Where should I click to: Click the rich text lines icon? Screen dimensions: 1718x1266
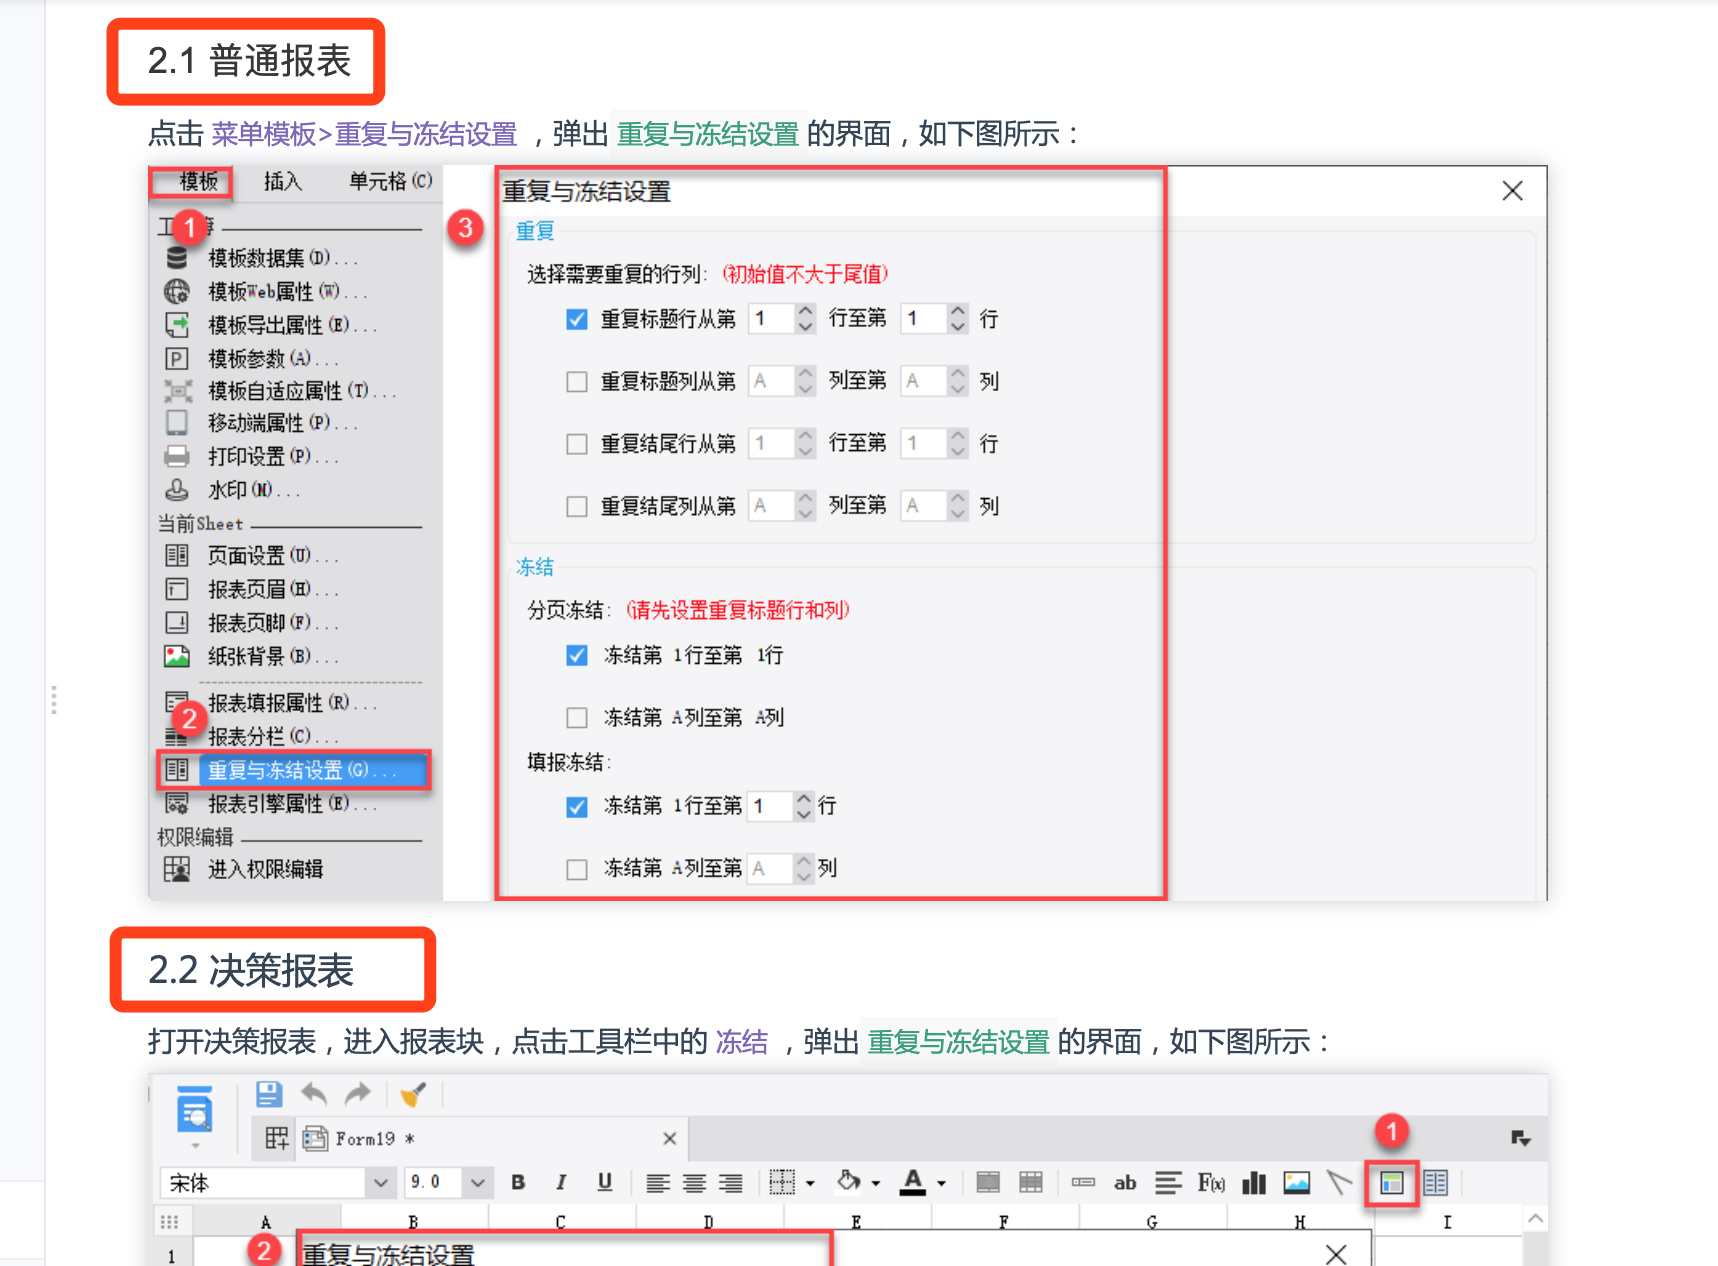pos(1168,1183)
